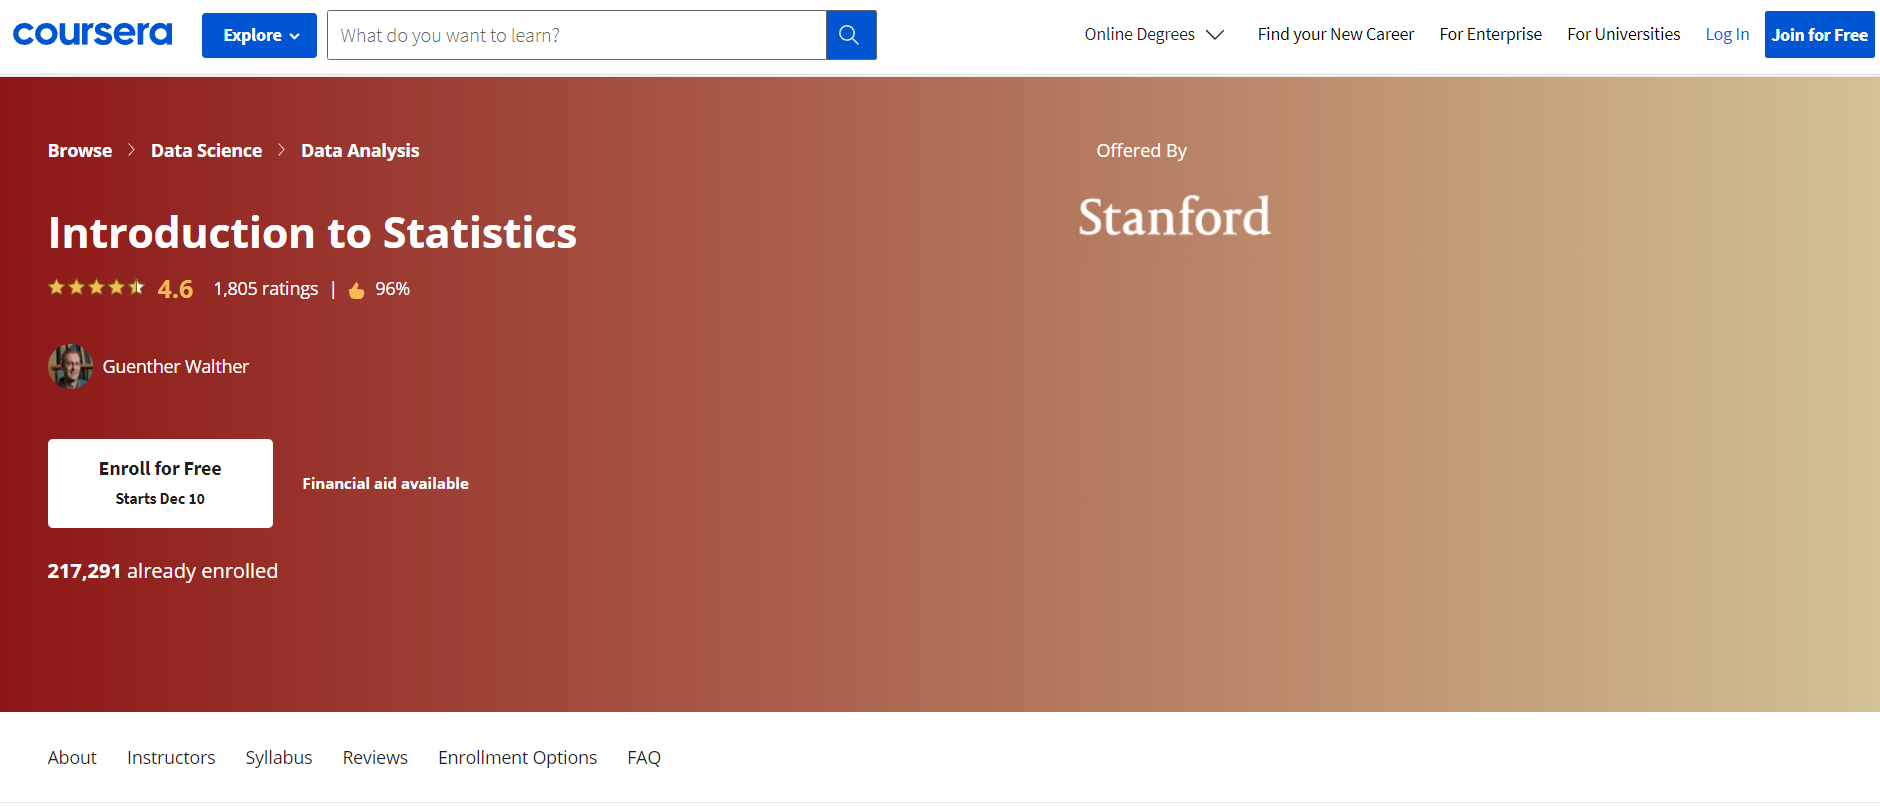Click the thumbs-up rating icon
The image size is (1880, 807).
(x=356, y=290)
